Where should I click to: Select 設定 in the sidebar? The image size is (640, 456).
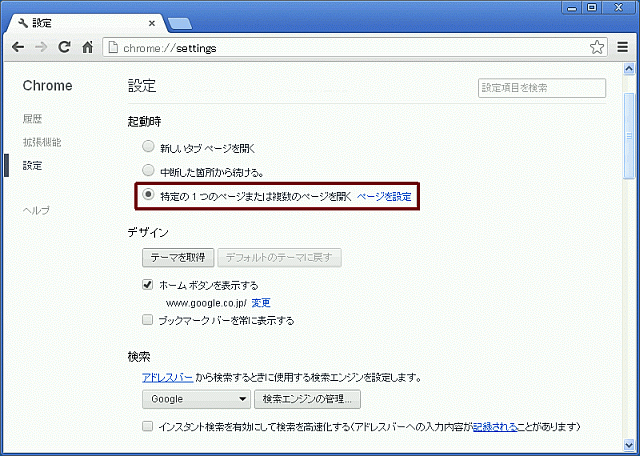[x=32, y=166]
